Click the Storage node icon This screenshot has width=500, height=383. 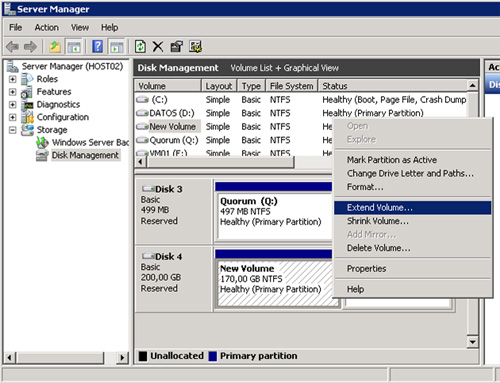(27, 130)
